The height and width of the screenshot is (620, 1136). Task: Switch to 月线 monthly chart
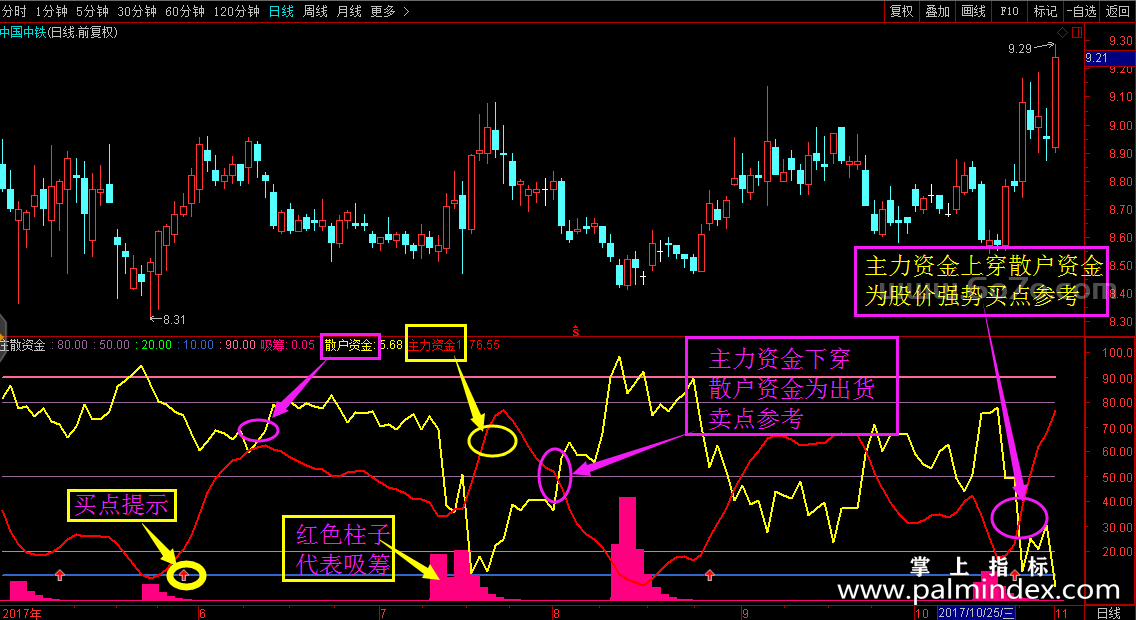[349, 11]
